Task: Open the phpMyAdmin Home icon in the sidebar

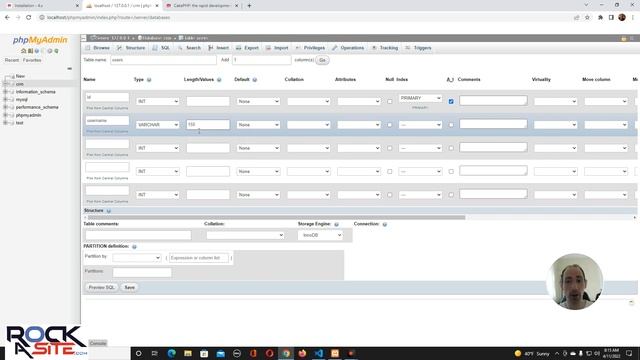Action: point(23,51)
